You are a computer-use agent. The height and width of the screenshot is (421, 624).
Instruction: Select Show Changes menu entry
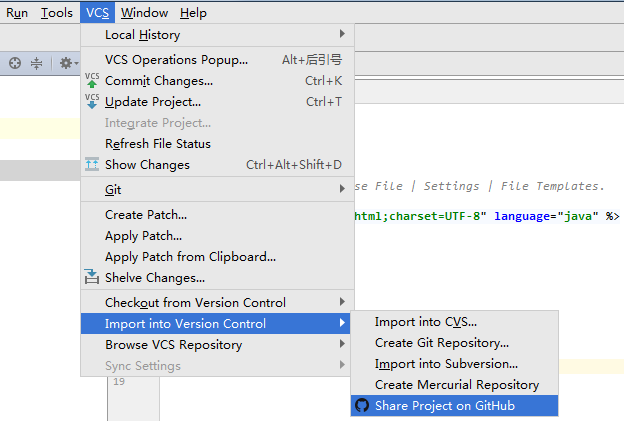tap(217, 165)
